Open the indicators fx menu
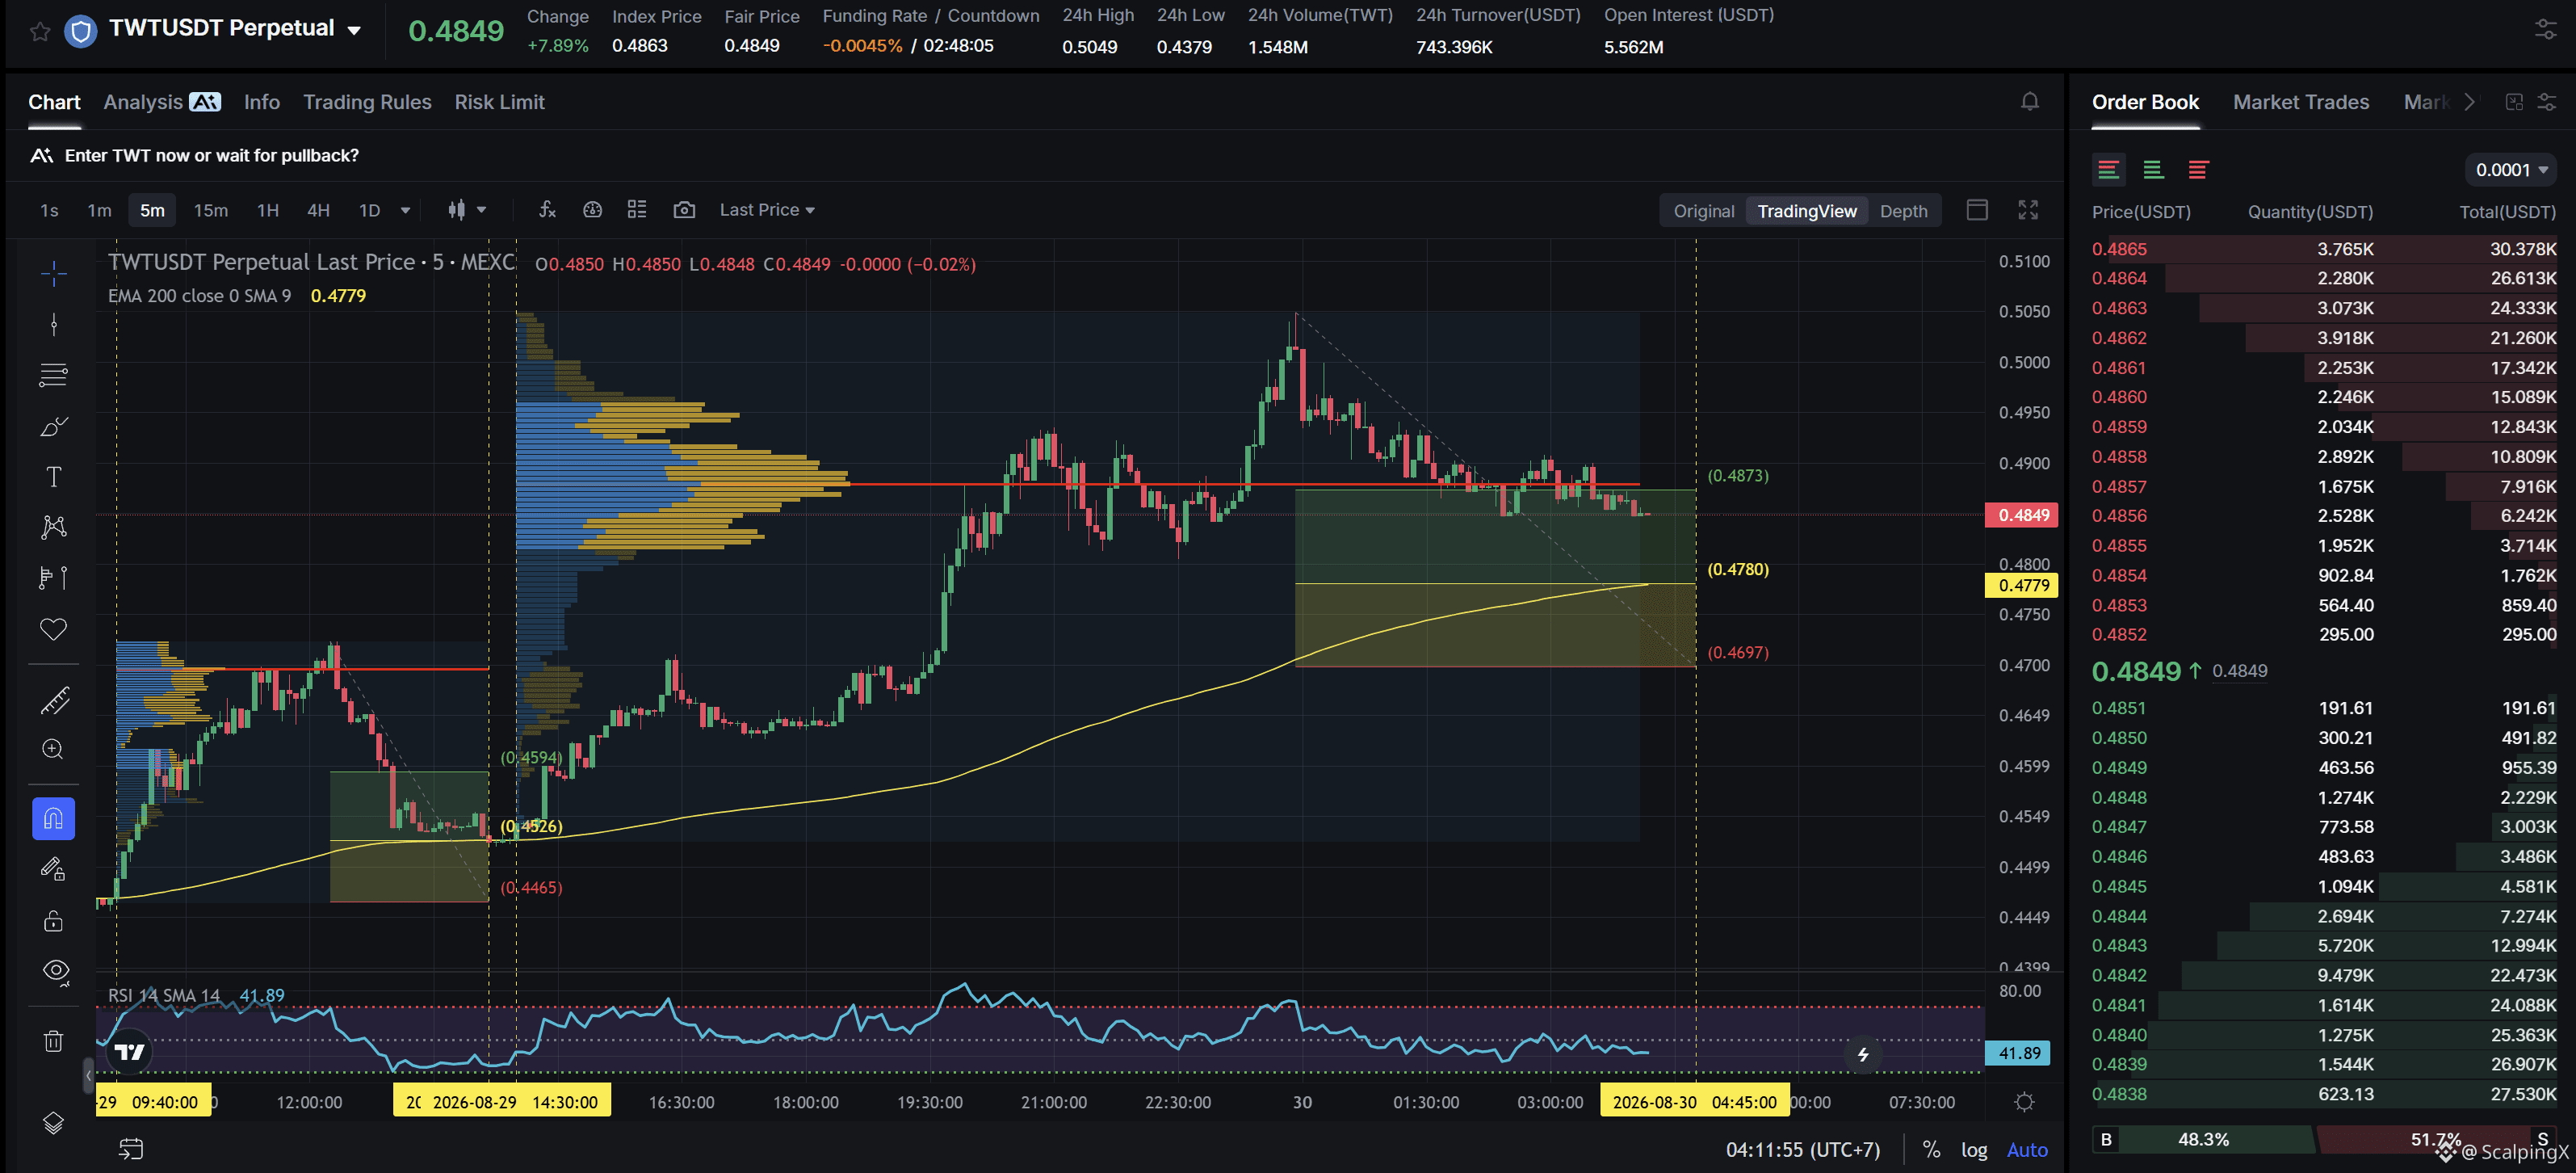 [x=547, y=210]
